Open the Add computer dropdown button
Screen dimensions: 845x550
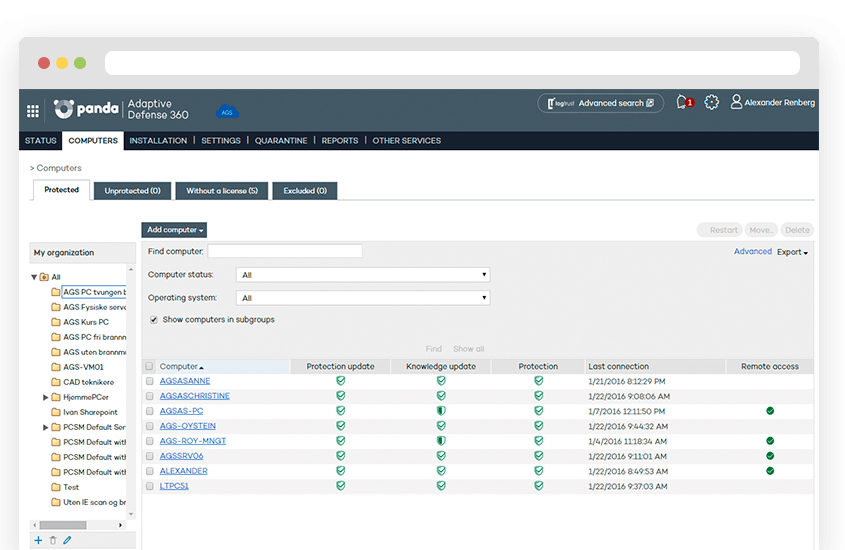(174, 230)
